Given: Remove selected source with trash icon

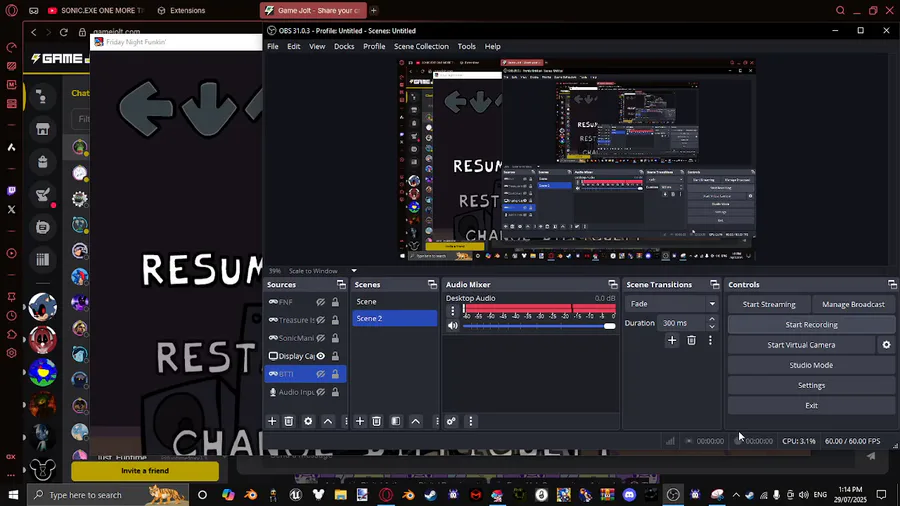Looking at the screenshot, I should (x=289, y=422).
